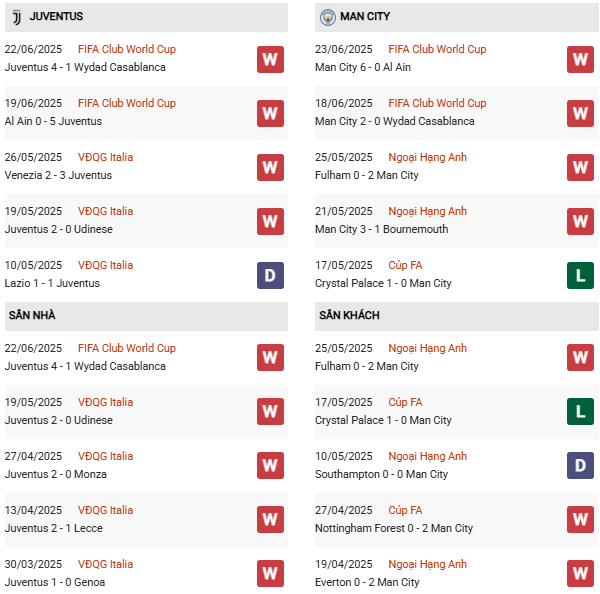This screenshot has width=600, height=594.
Task: Open FIFA Club World Cup link dated 19/06/2025
Action: 127,103
